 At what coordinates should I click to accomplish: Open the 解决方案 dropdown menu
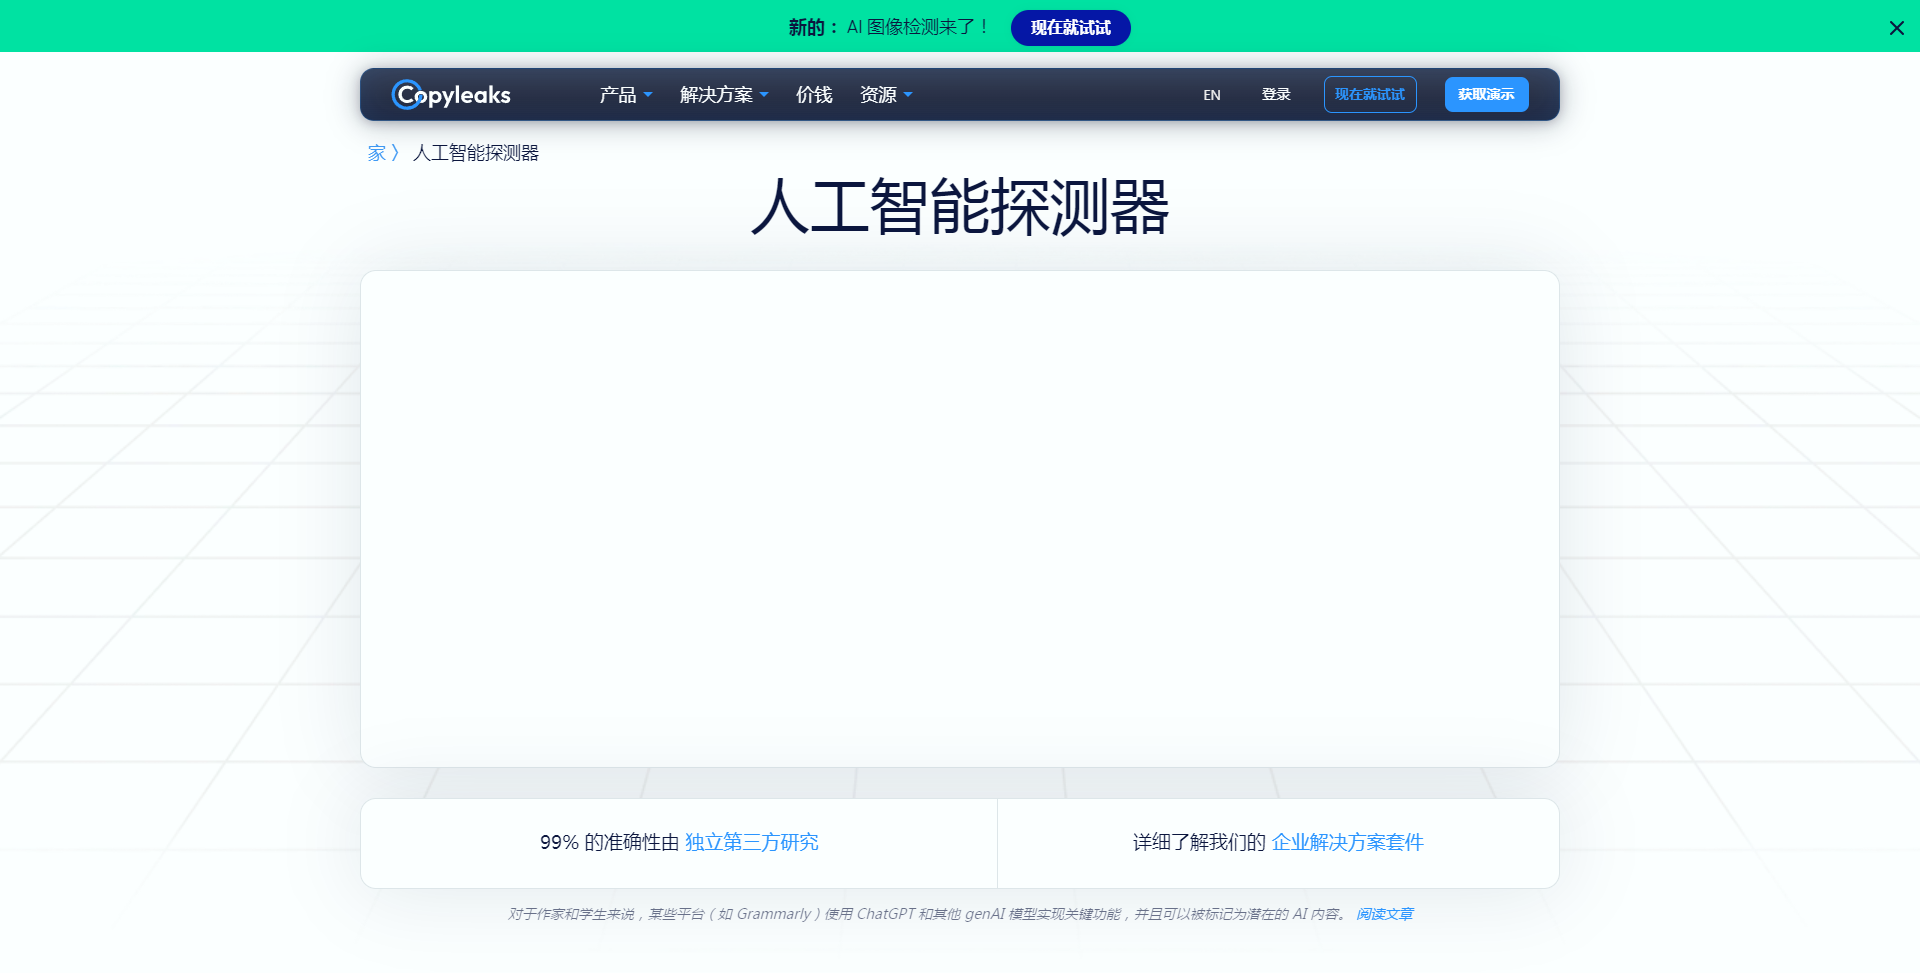723,95
